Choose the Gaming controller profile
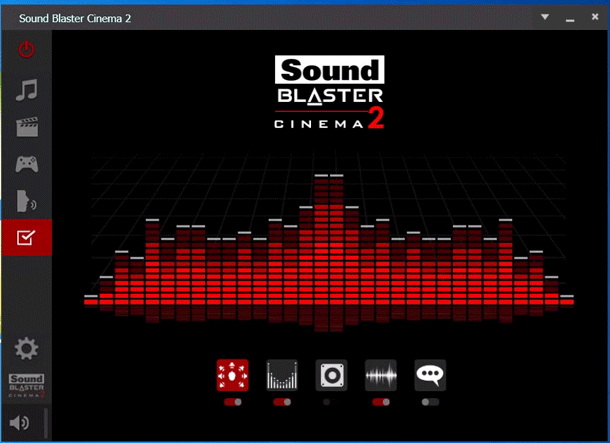Image resolution: width=610 pixels, height=443 pixels. [x=26, y=163]
